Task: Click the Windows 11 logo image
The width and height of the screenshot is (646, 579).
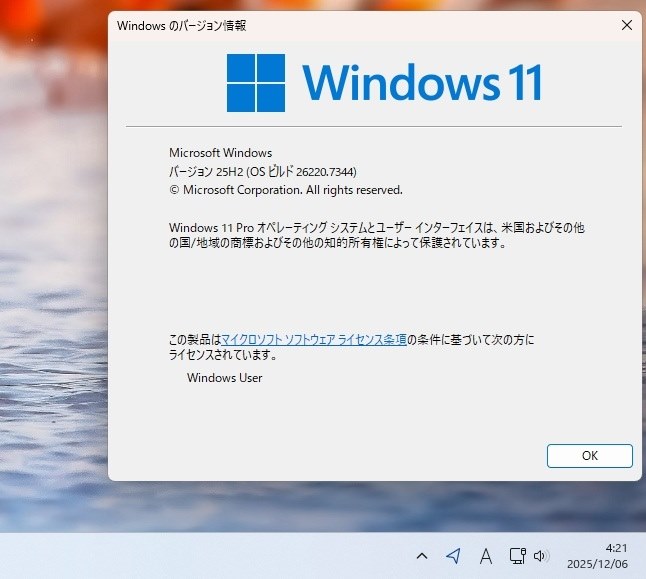Action: (x=384, y=83)
